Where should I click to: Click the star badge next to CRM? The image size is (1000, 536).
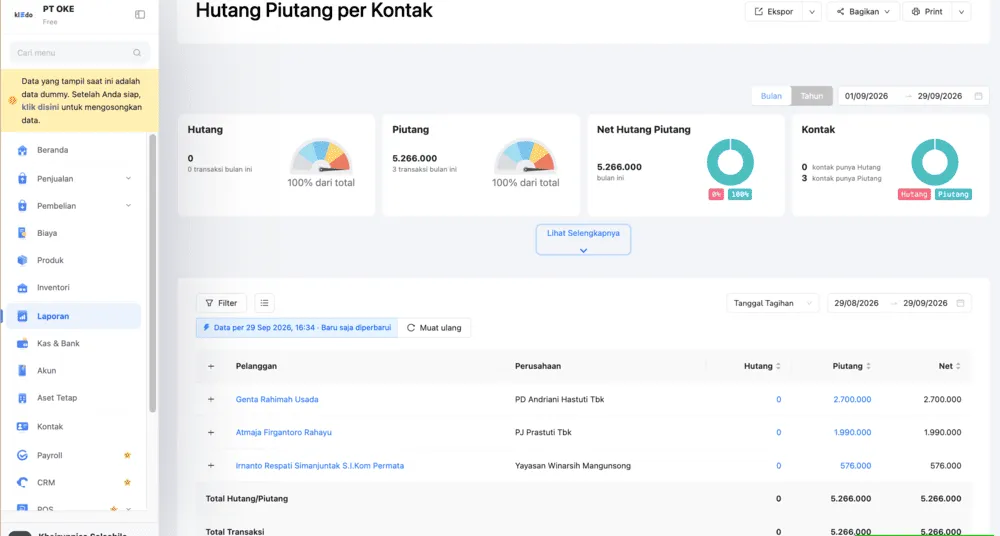tap(128, 482)
